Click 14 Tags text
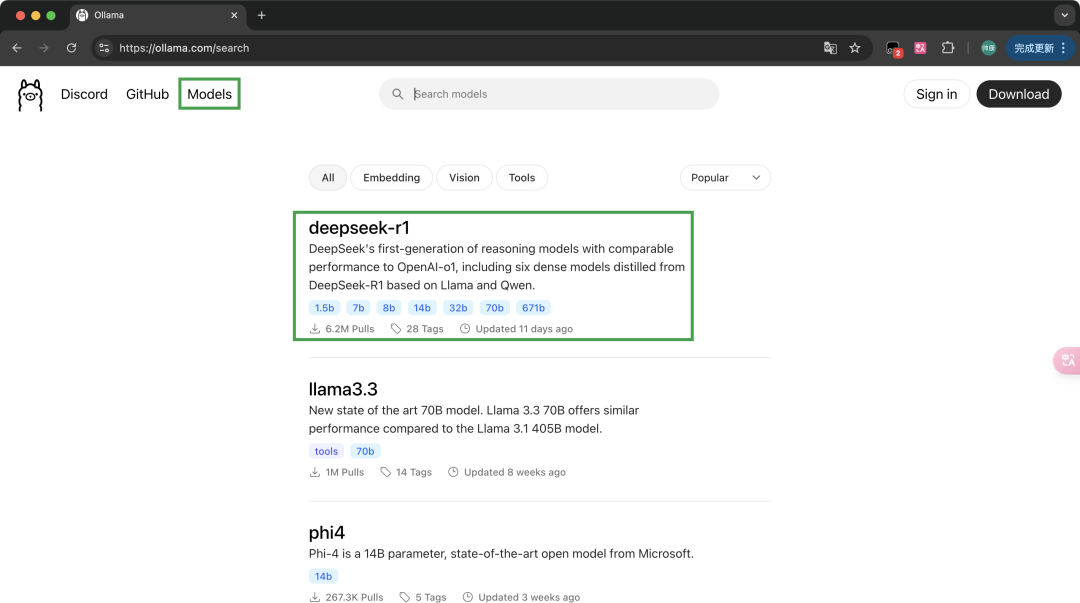This screenshot has height=603, width=1080. point(414,472)
